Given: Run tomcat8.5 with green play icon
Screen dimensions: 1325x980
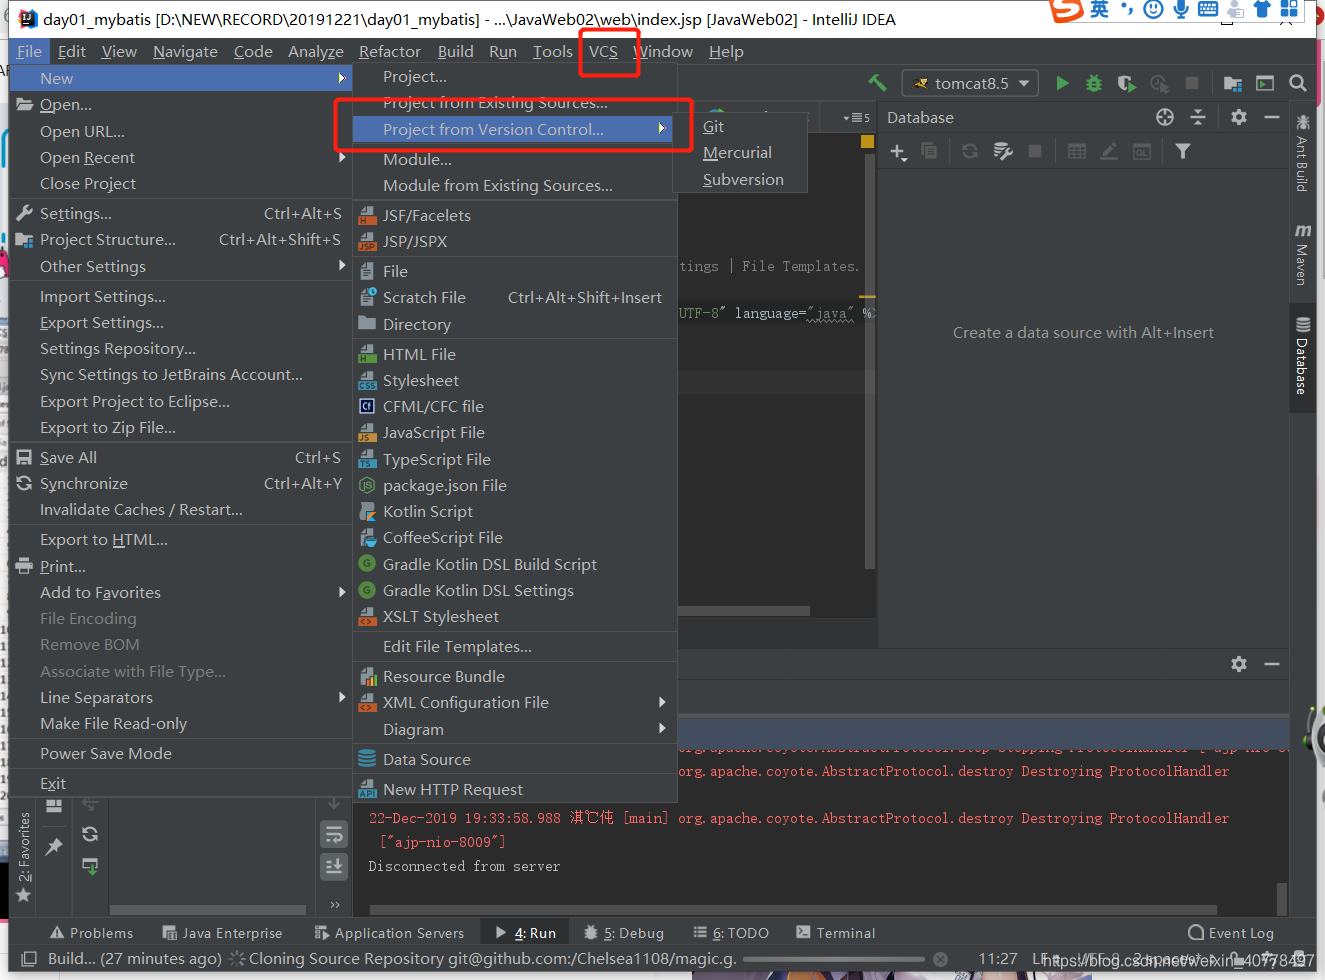Looking at the screenshot, I should (x=1063, y=83).
